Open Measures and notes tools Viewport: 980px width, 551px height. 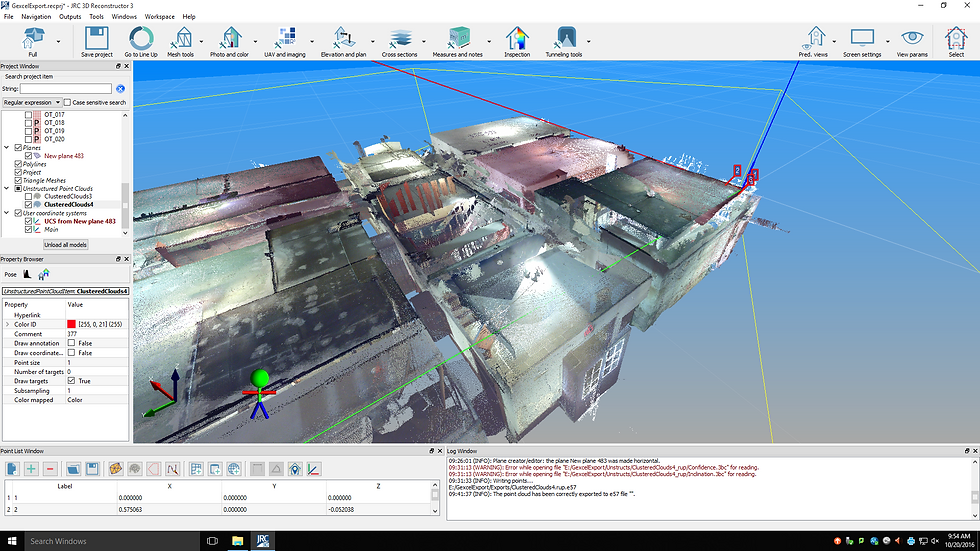tap(458, 38)
